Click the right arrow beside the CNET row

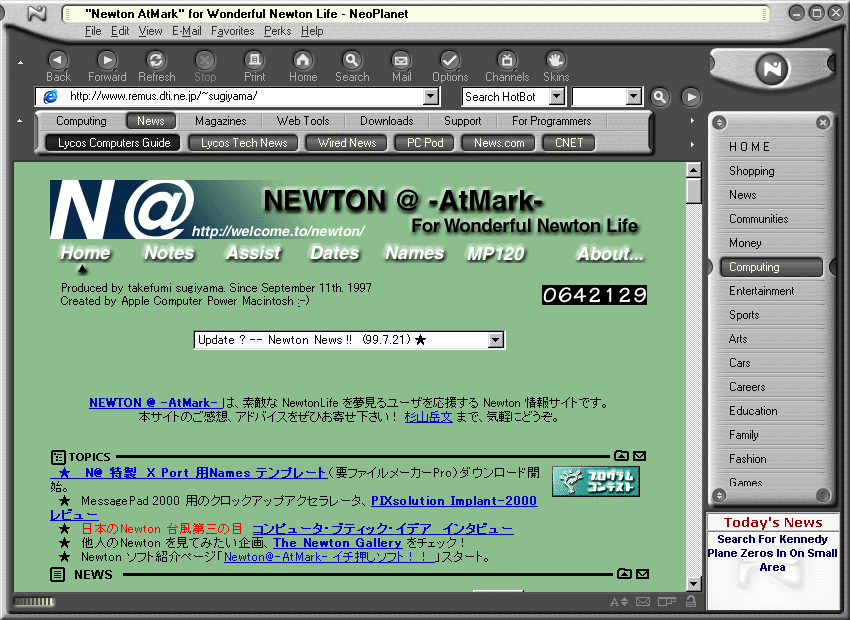click(x=692, y=144)
